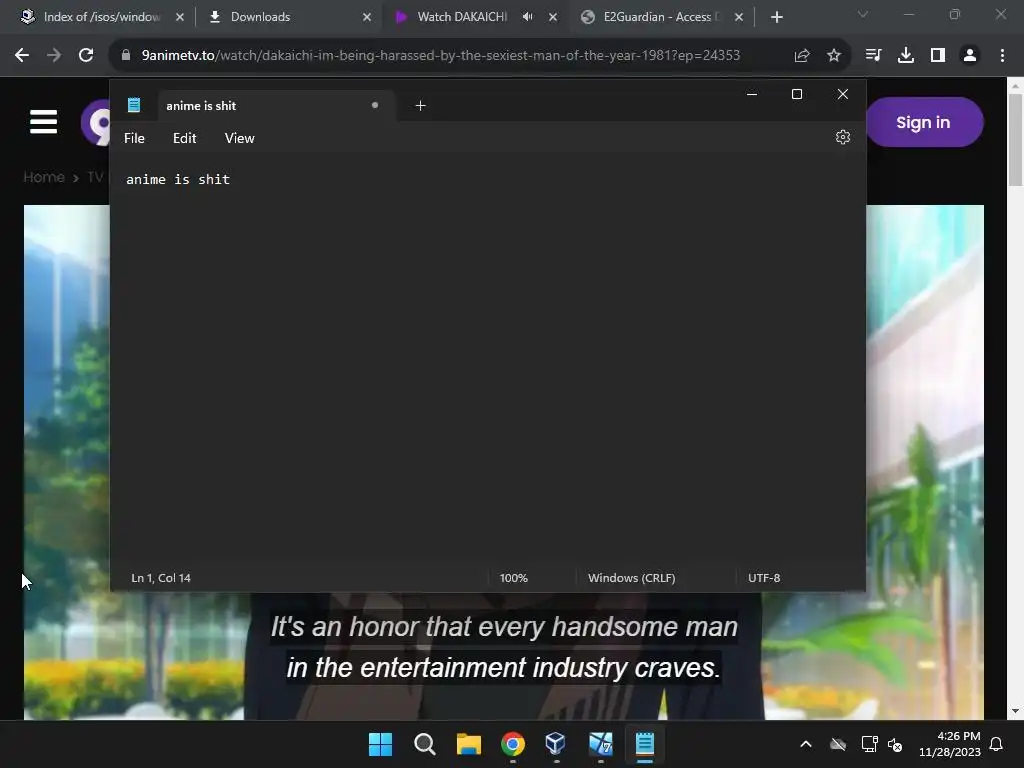The image size is (1024, 768).
Task: Close the Watch DAKAICHI tab
Action: point(553,17)
